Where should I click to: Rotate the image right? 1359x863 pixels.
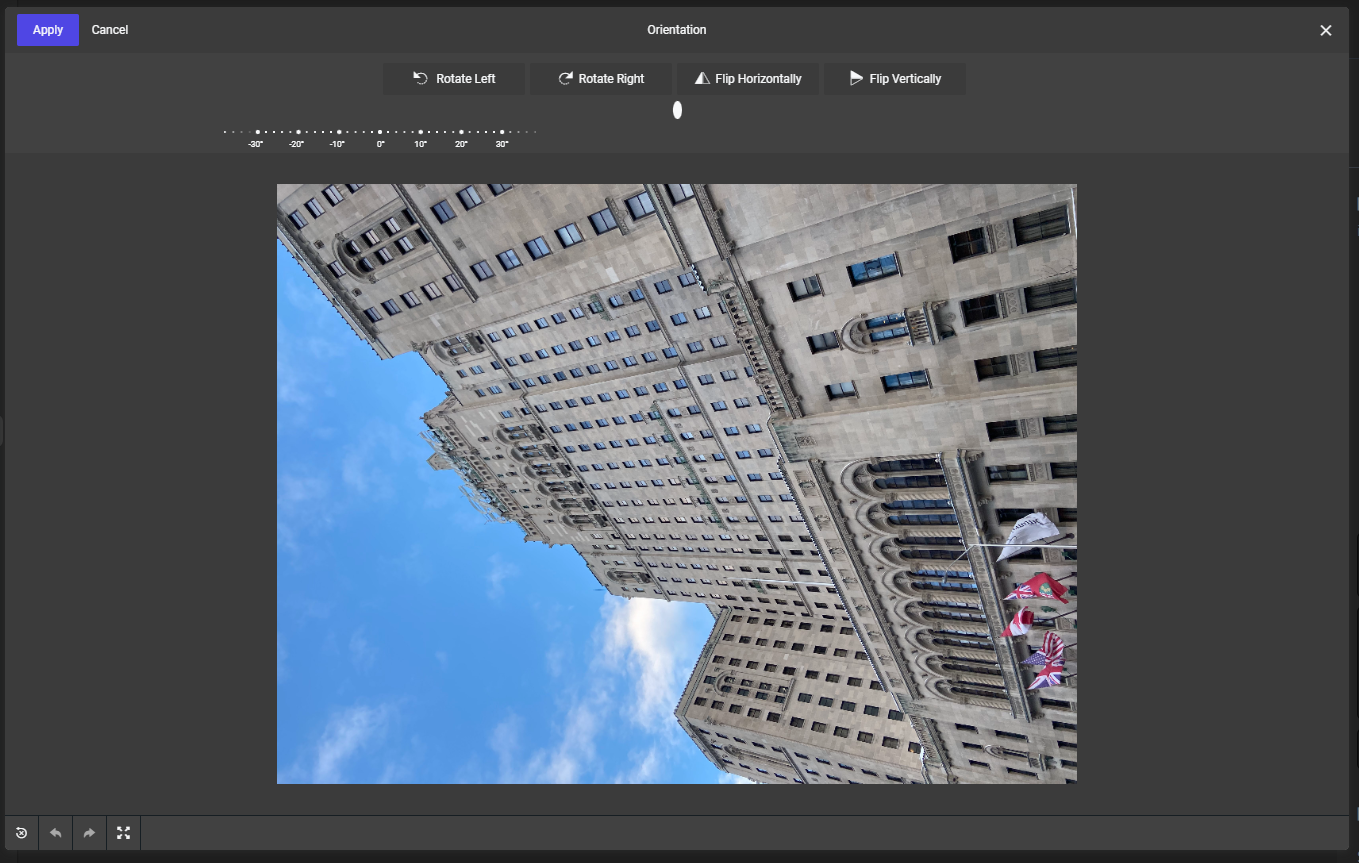point(601,79)
